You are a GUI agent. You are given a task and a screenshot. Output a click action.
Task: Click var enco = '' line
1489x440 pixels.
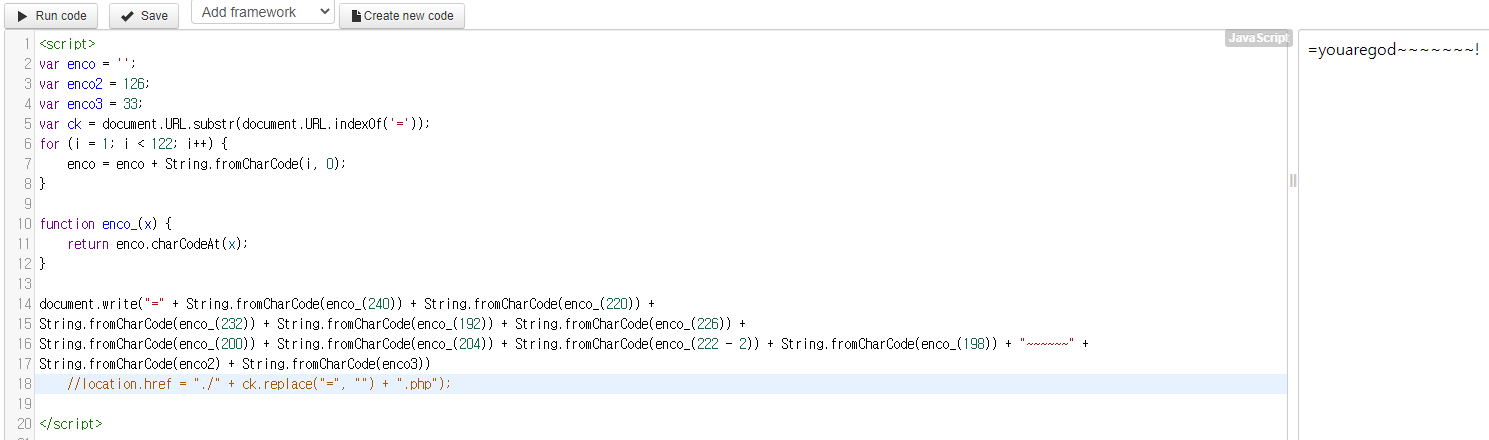[87, 64]
